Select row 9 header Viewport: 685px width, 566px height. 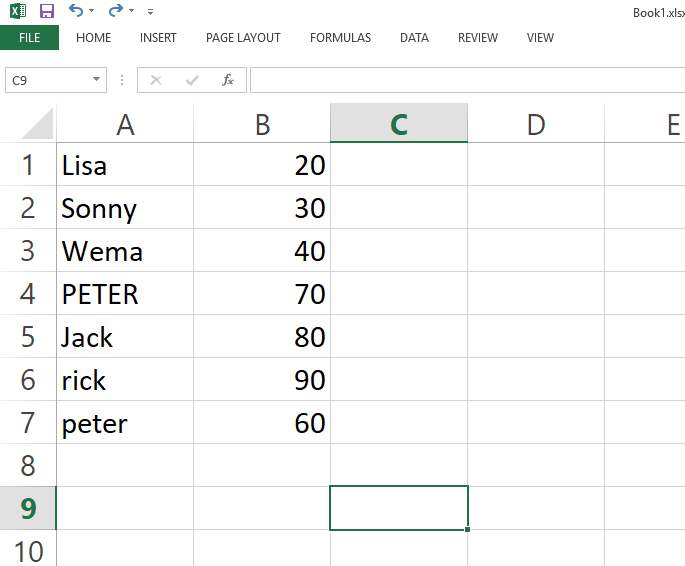pyautogui.click(x=28, y=508)
